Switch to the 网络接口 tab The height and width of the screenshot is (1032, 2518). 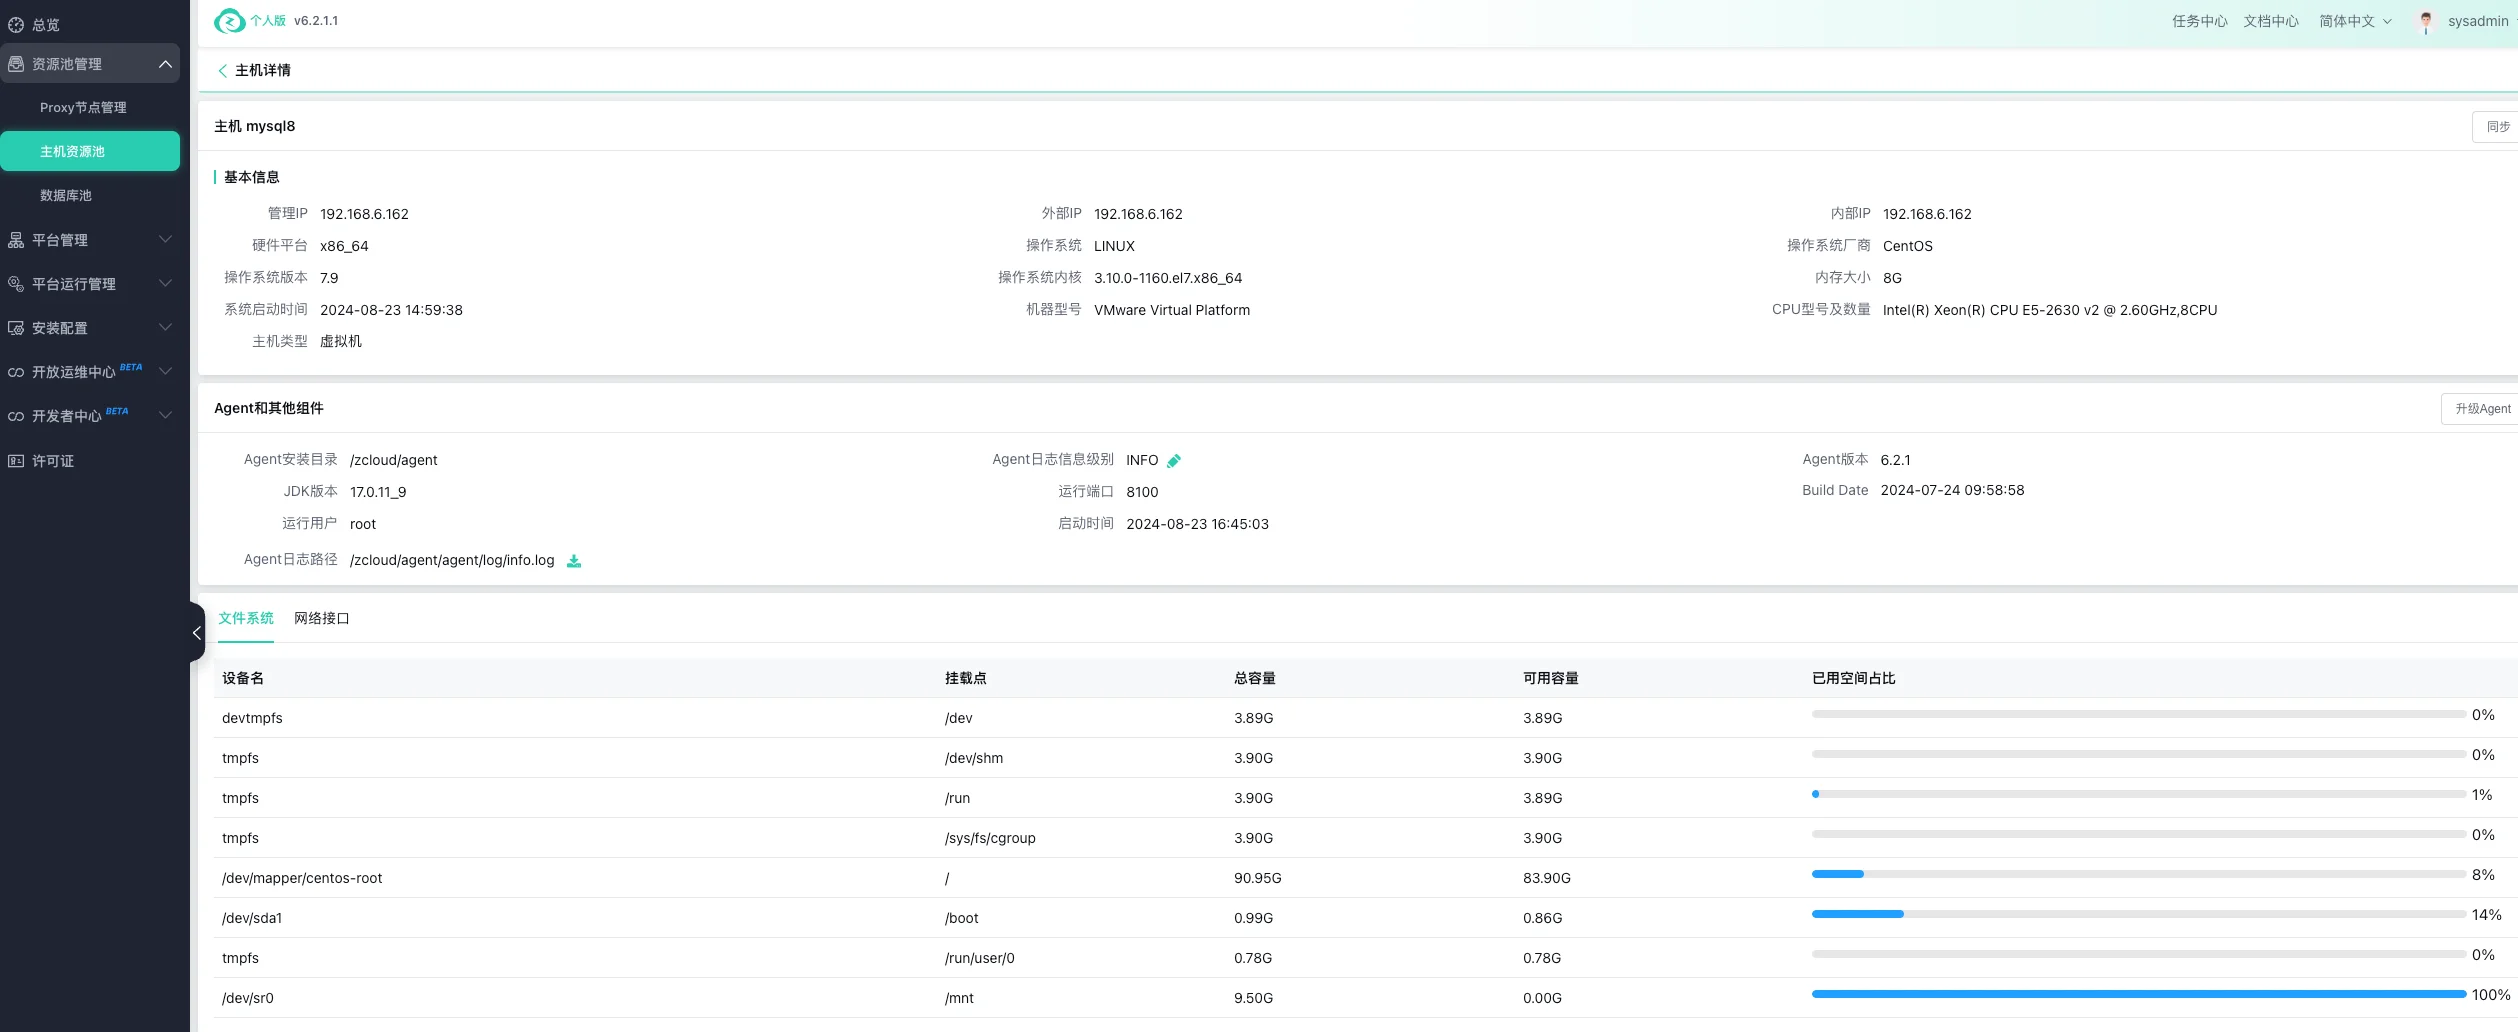tap(321, 619)
